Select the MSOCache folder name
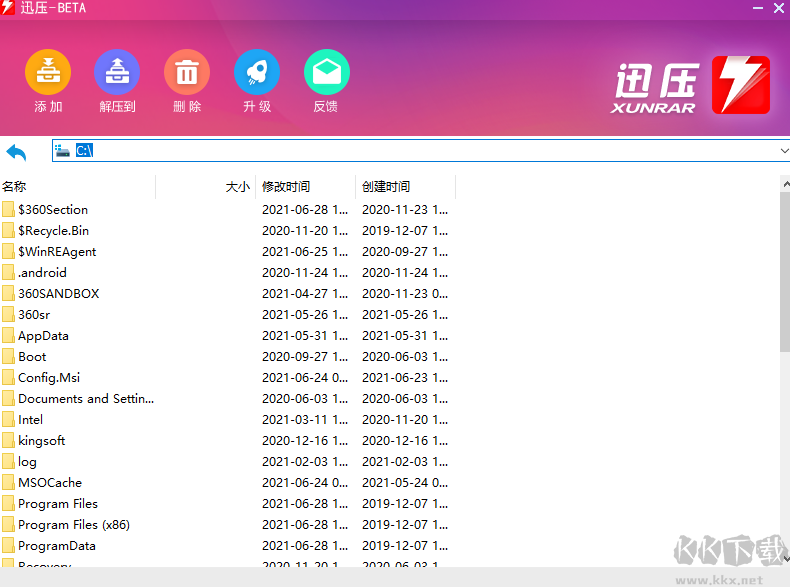This screenshot has width=790, height=587. 50,483
